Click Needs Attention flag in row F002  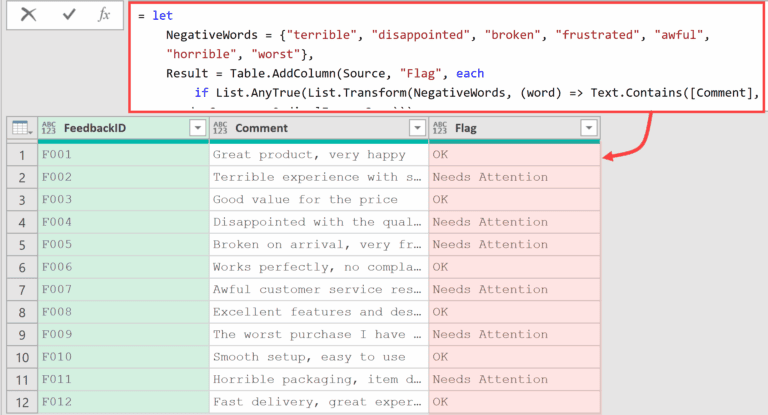click(514, 177)
